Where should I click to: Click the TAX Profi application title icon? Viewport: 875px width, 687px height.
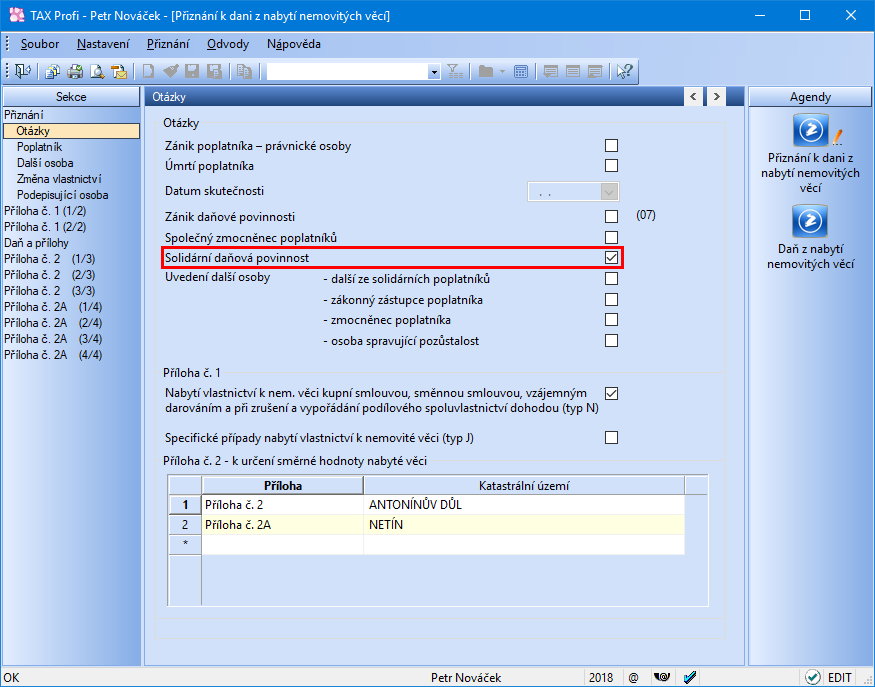coord(17,15)
